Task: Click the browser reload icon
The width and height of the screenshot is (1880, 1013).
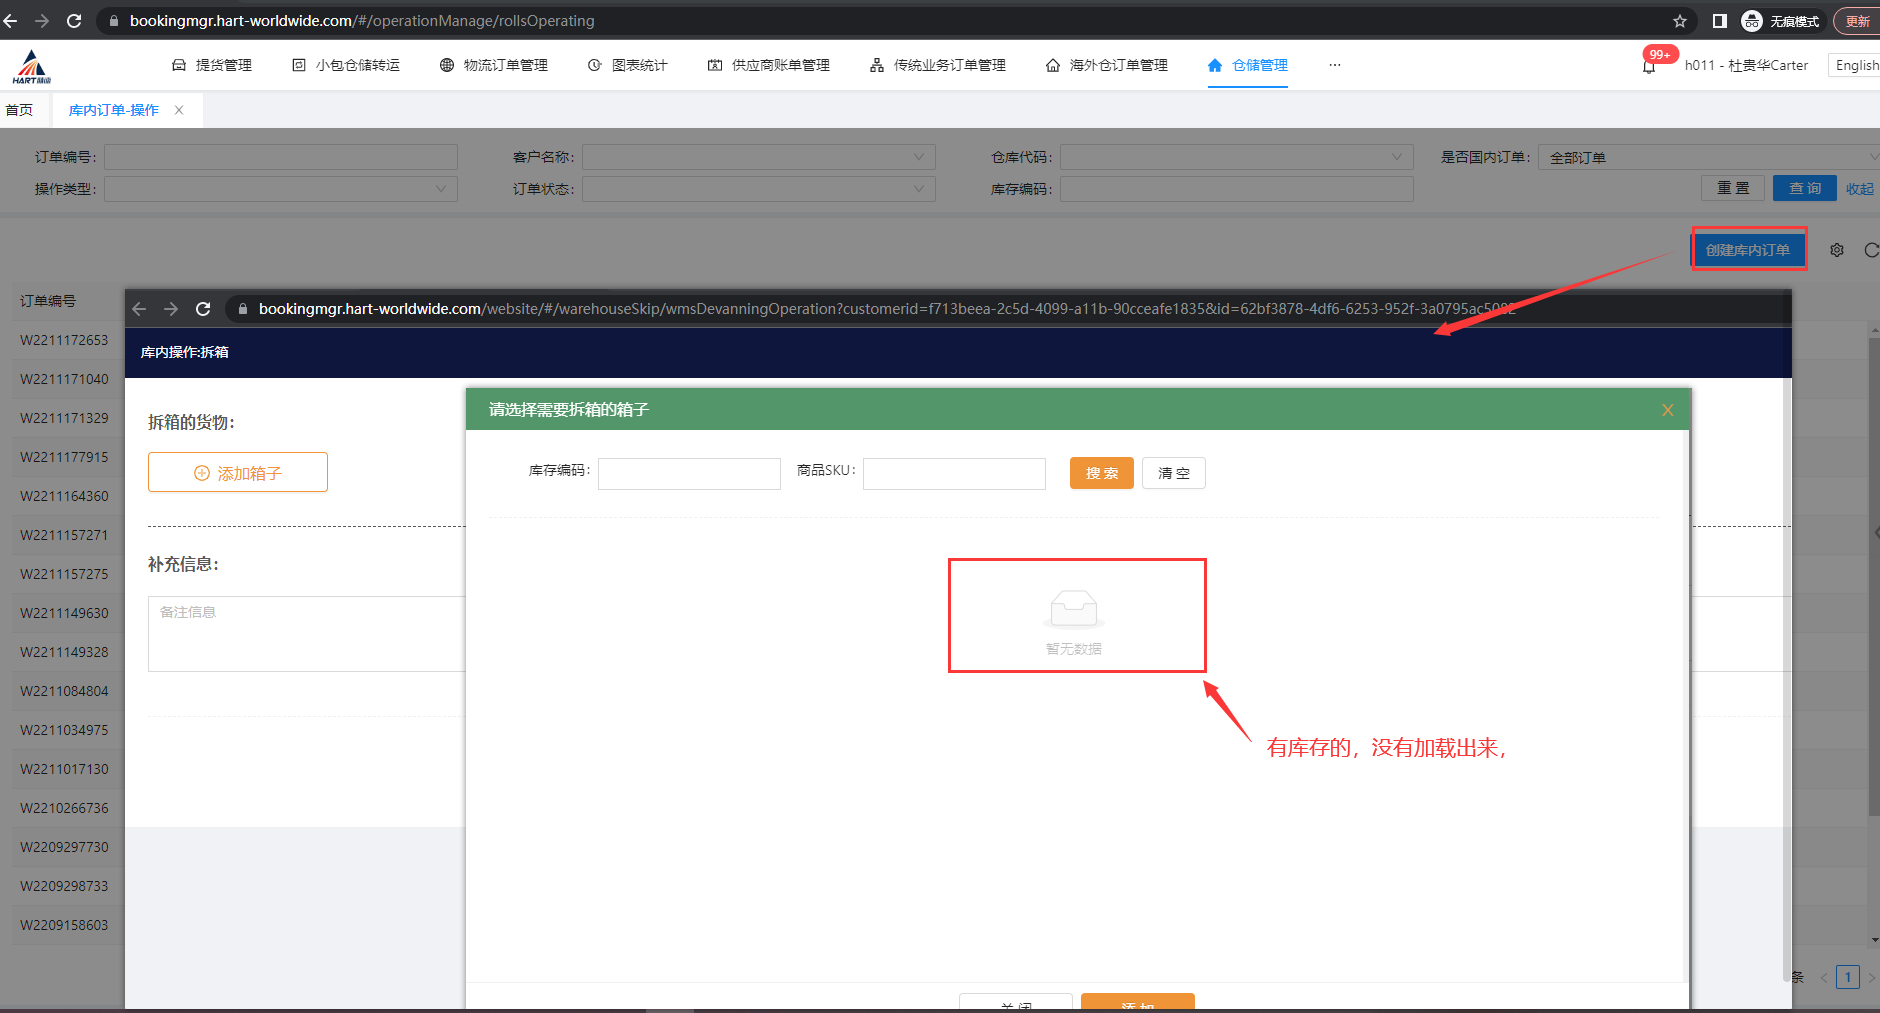Action: pyautogui.click(x=74, y=21)
